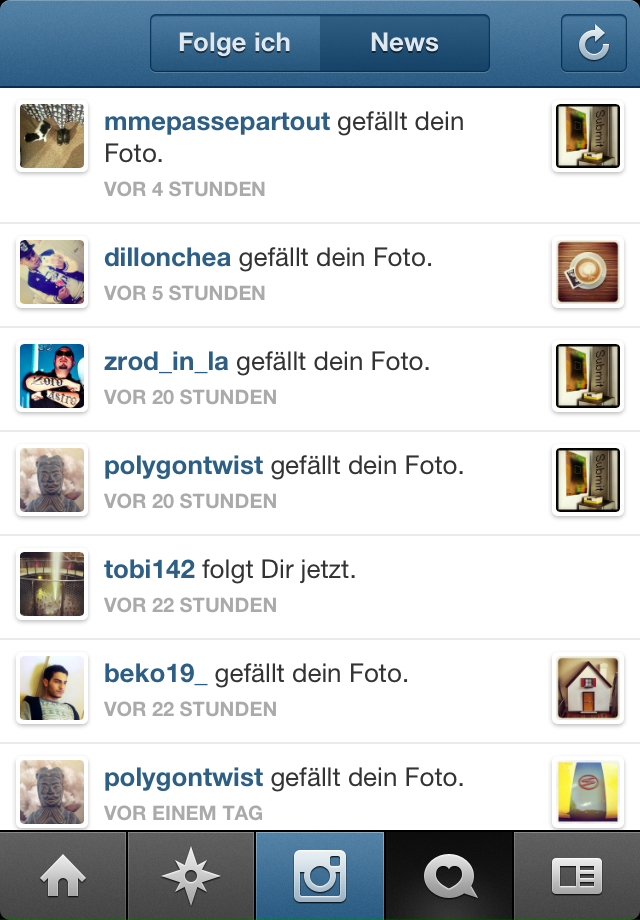640x920 pixels.
Task: Open the Home feed tab icon
Action: pos(63,875)
